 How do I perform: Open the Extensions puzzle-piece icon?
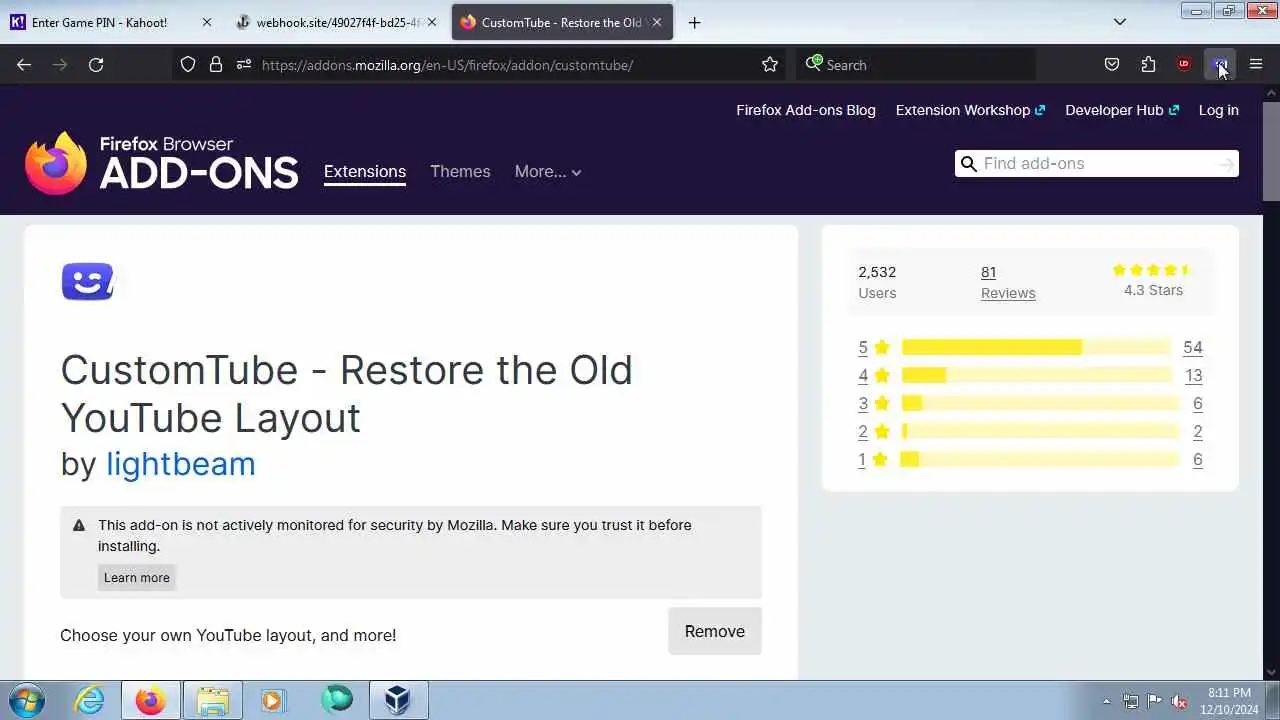1148,65
